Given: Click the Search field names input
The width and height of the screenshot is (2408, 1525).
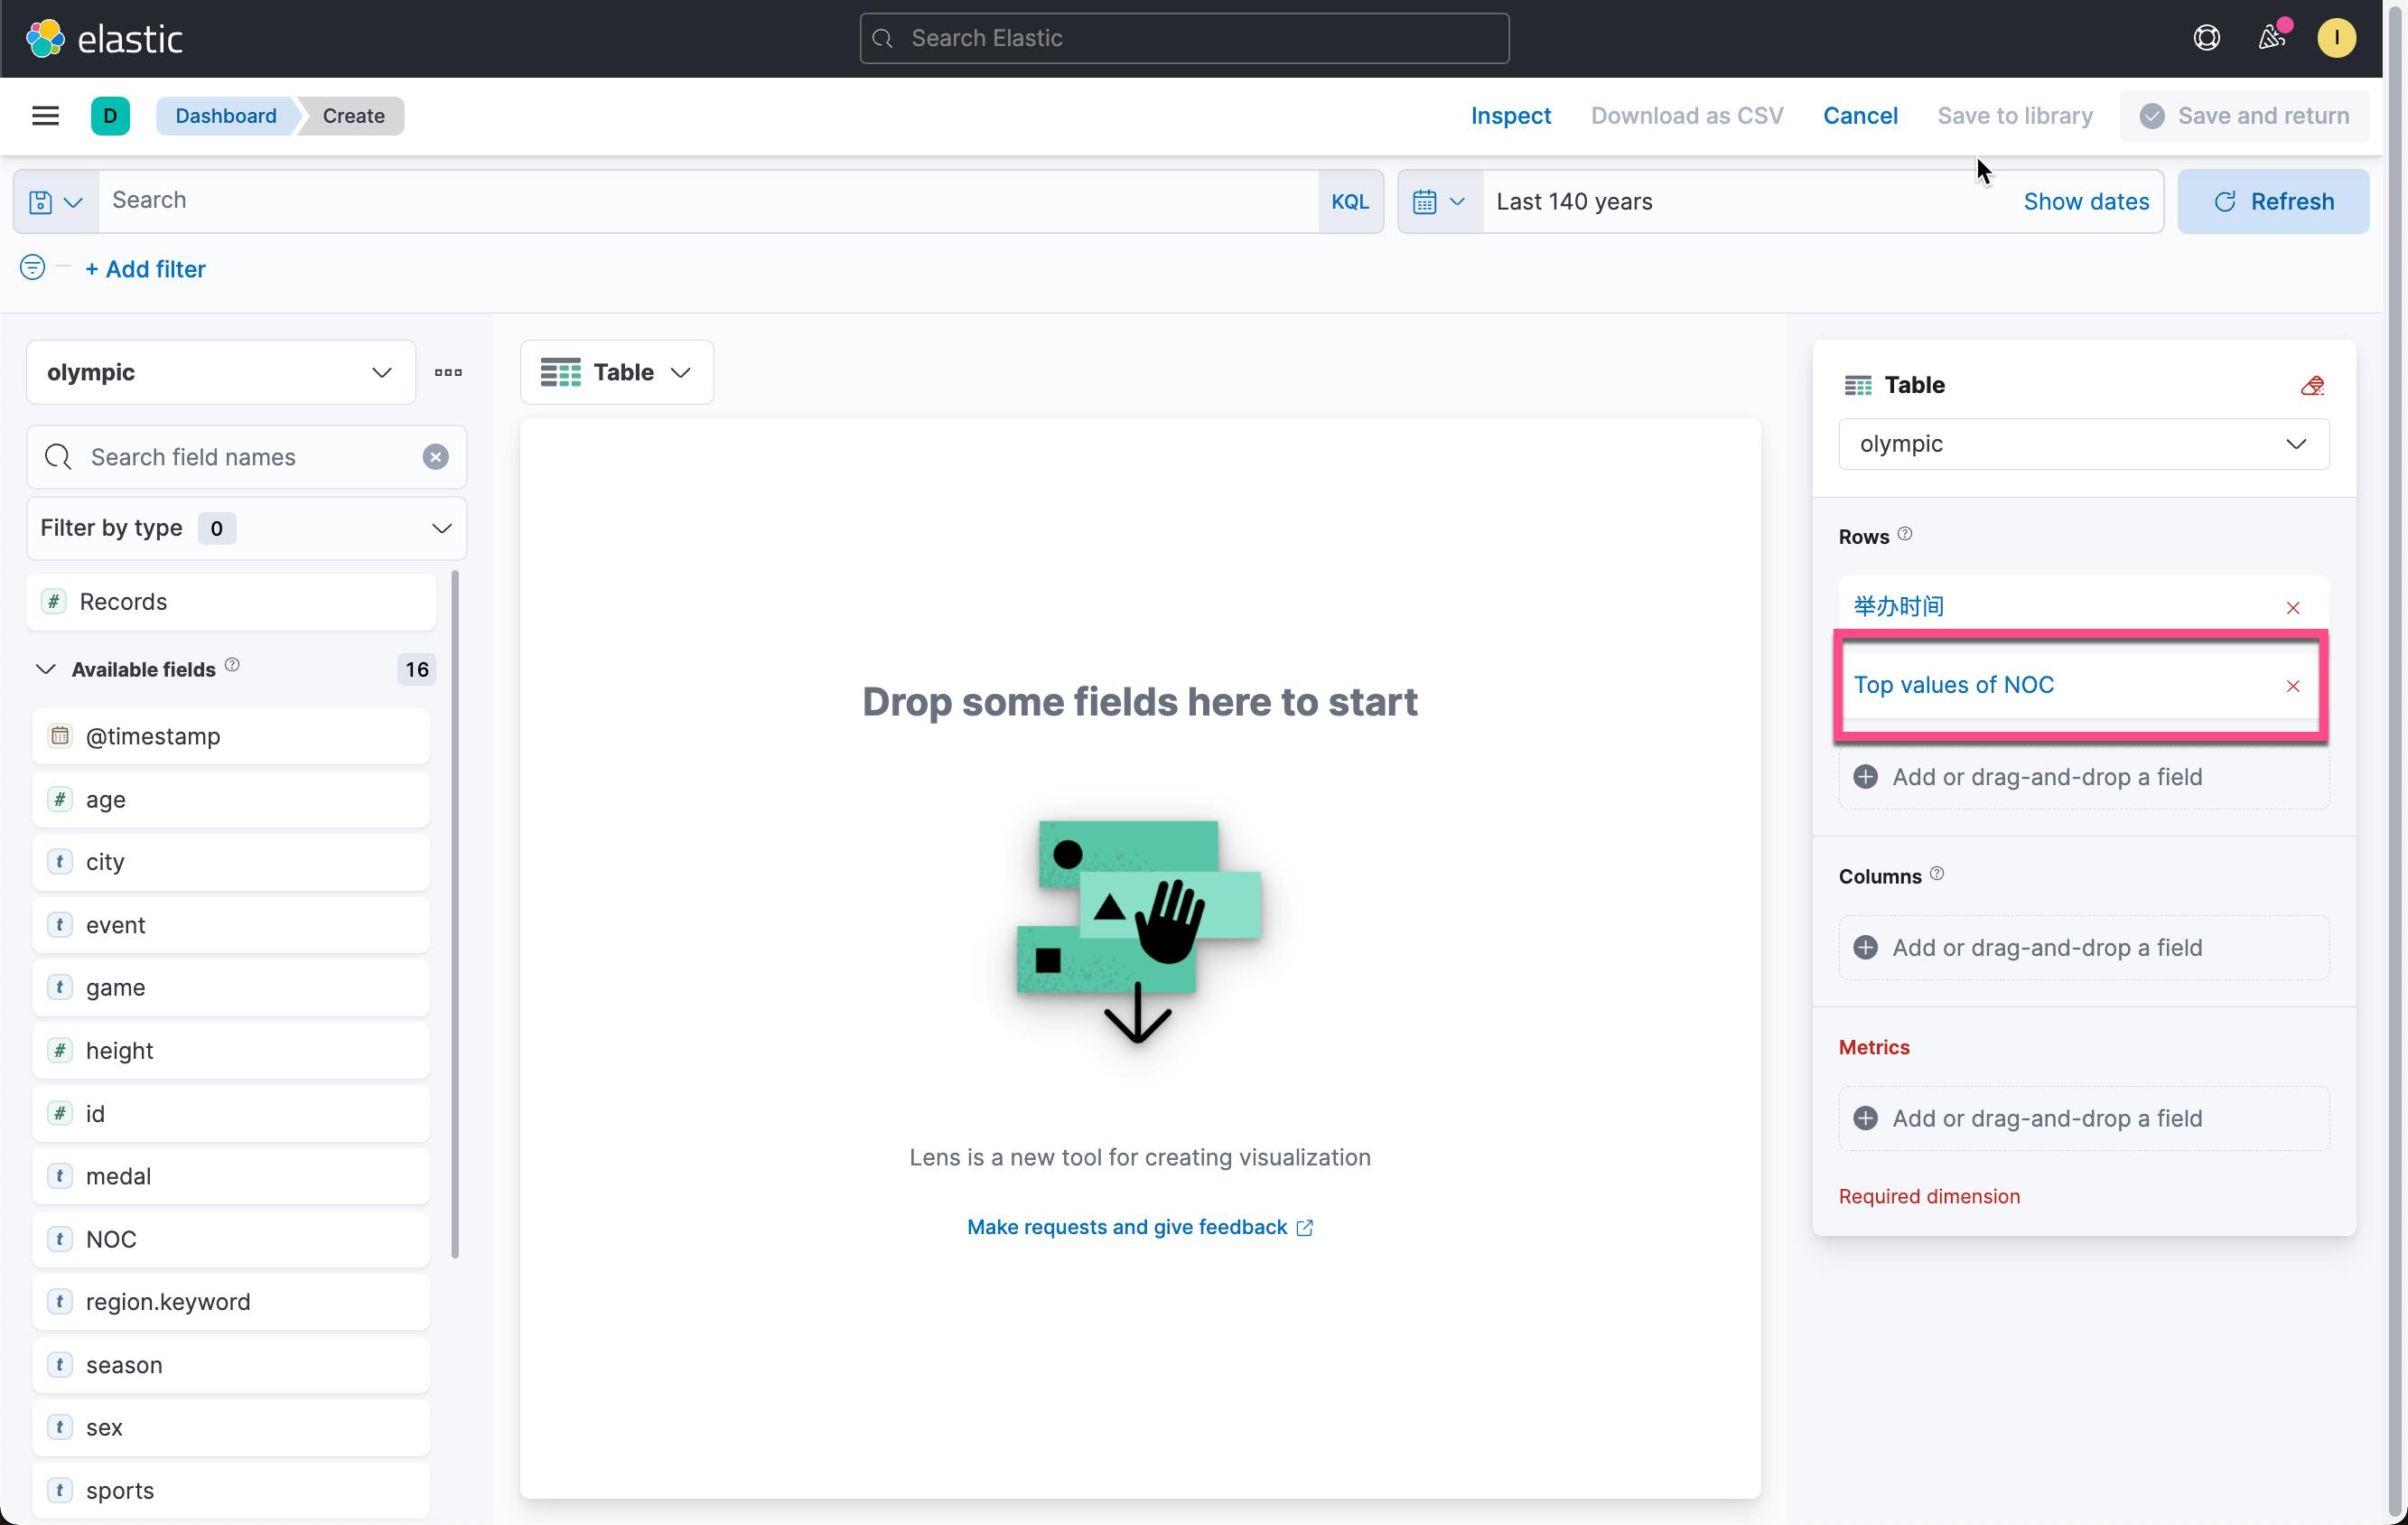Looking at the screenshot, I should click(246, 457).
